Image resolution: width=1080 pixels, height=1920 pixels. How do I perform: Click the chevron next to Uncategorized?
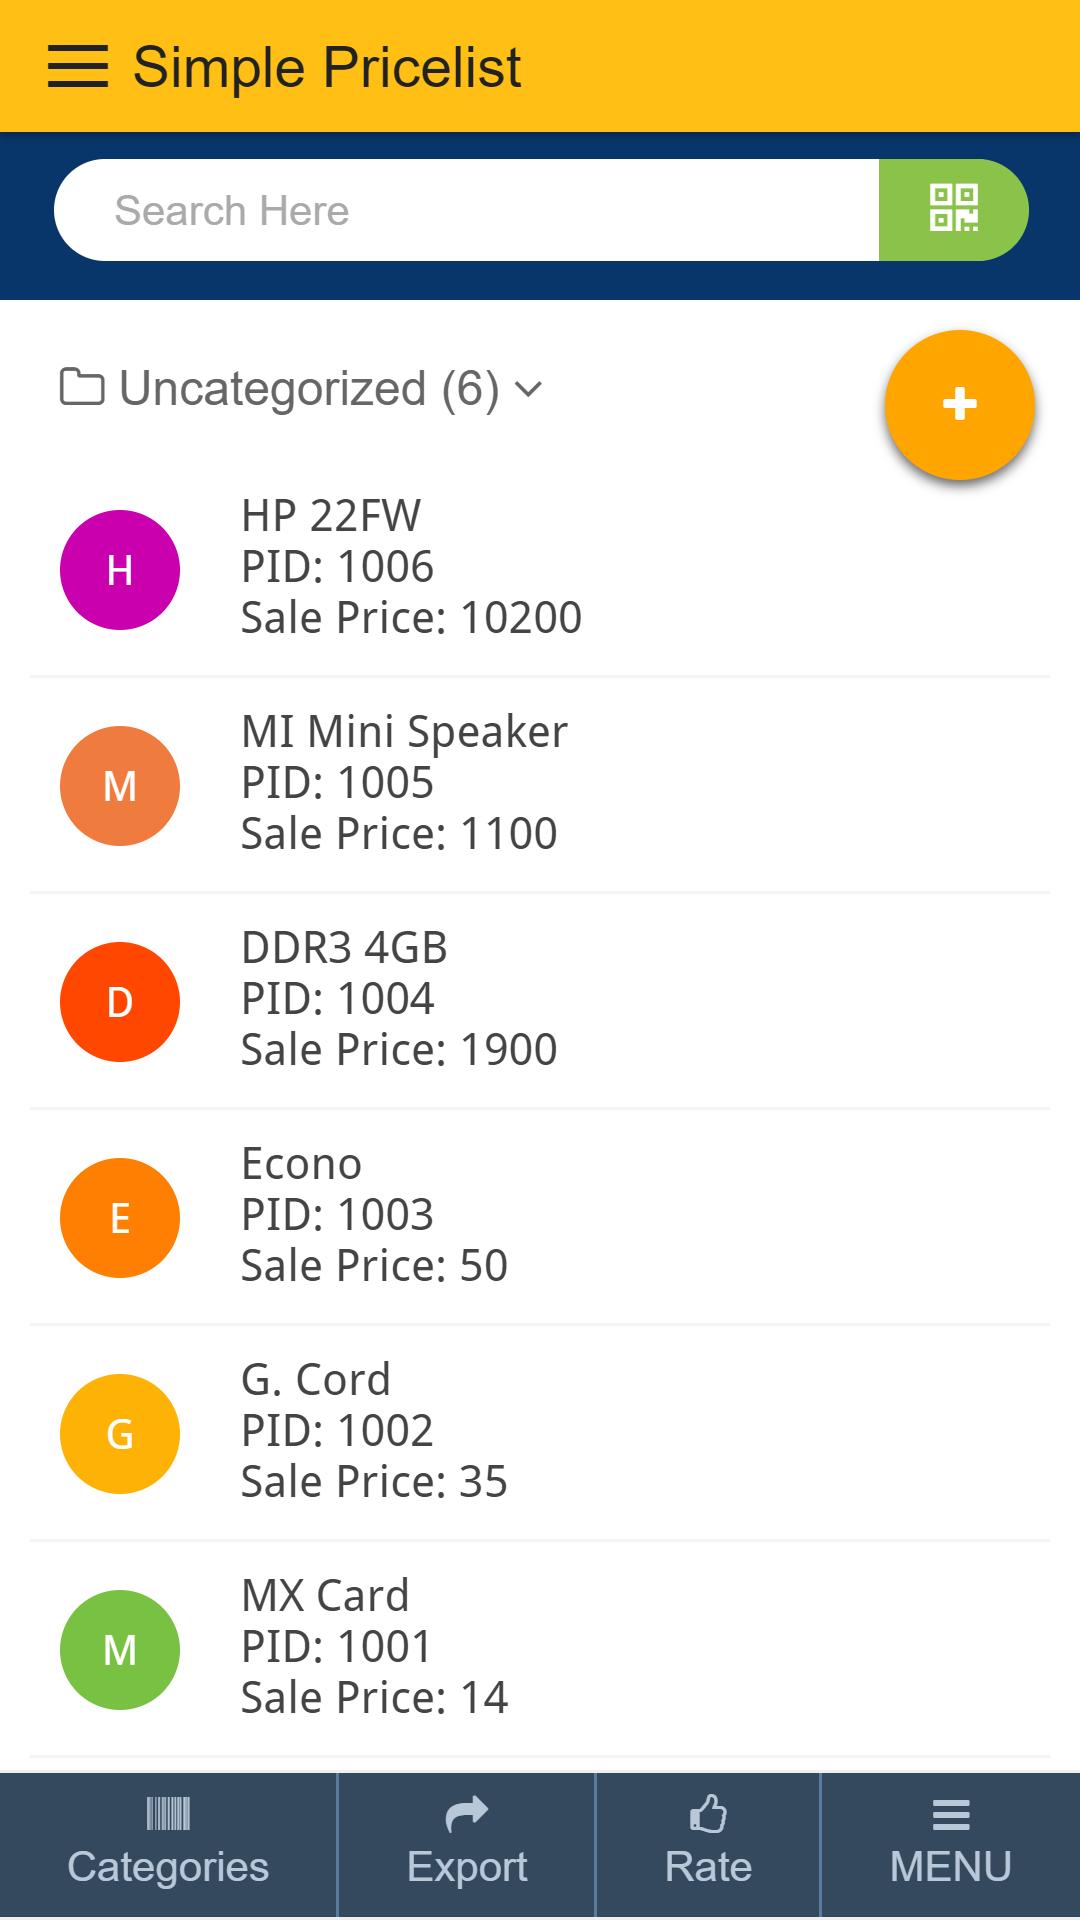pyautogui.click(x=528, y=389)
